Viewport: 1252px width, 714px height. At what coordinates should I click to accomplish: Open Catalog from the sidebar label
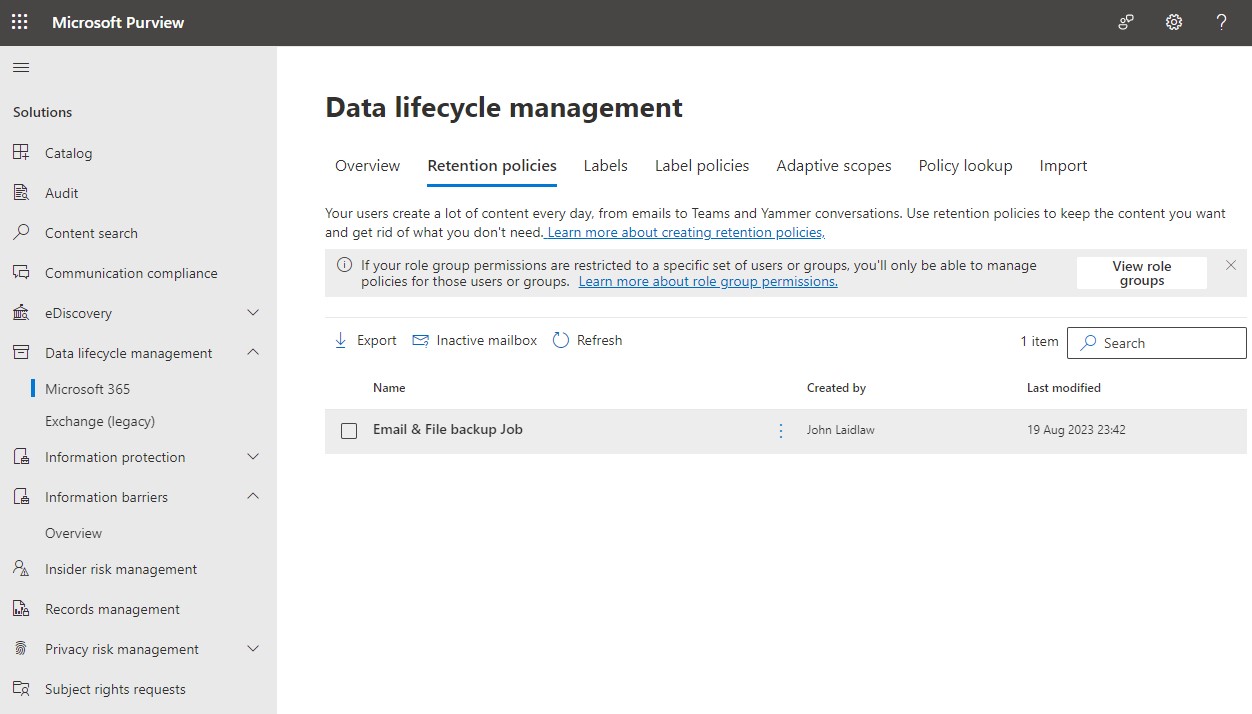tap(68, 153)
